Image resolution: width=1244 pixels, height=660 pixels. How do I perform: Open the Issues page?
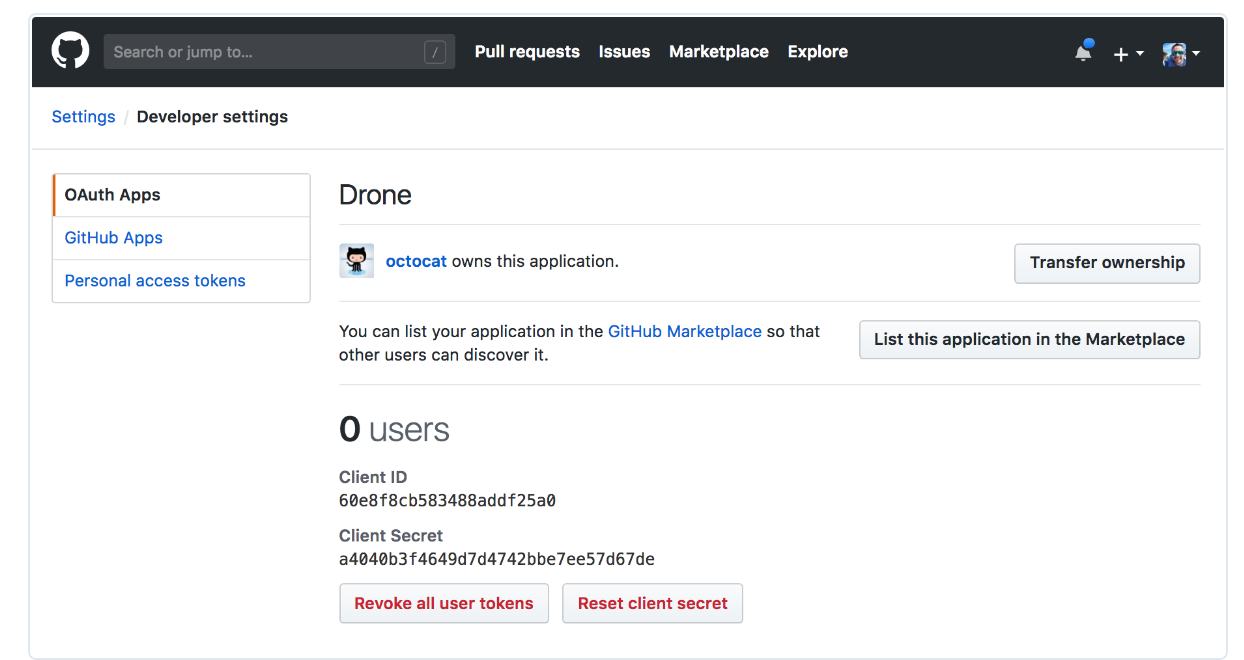624,52
